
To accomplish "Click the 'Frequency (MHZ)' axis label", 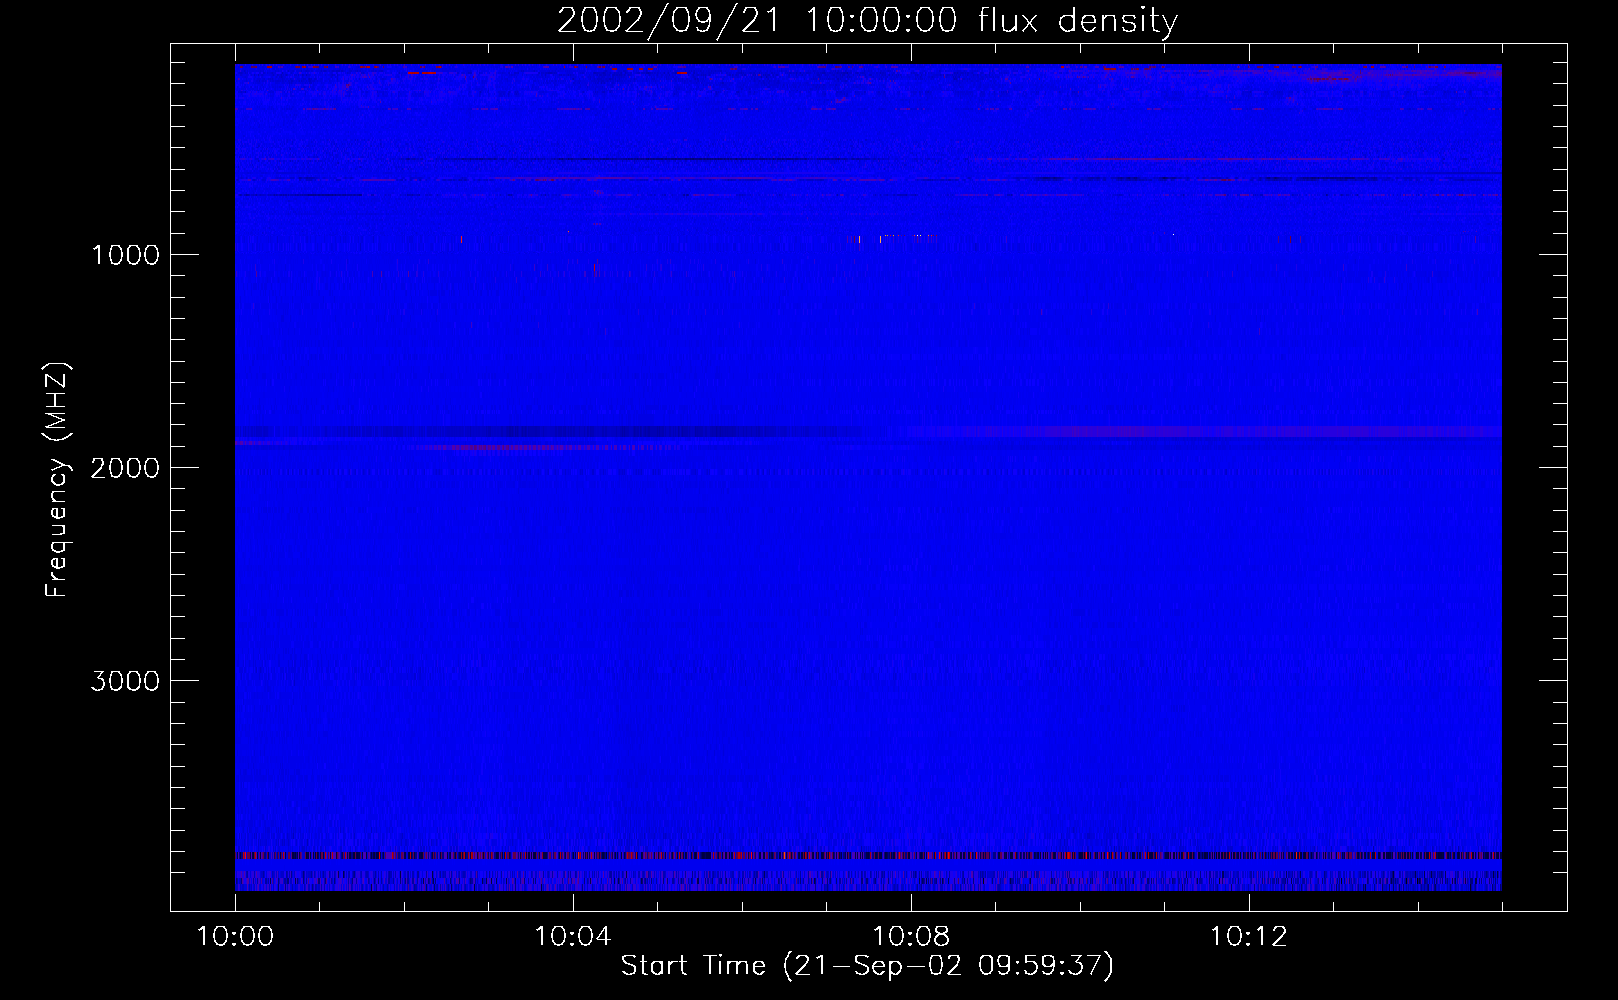I will pyautogui.click(x=57, y=480).
